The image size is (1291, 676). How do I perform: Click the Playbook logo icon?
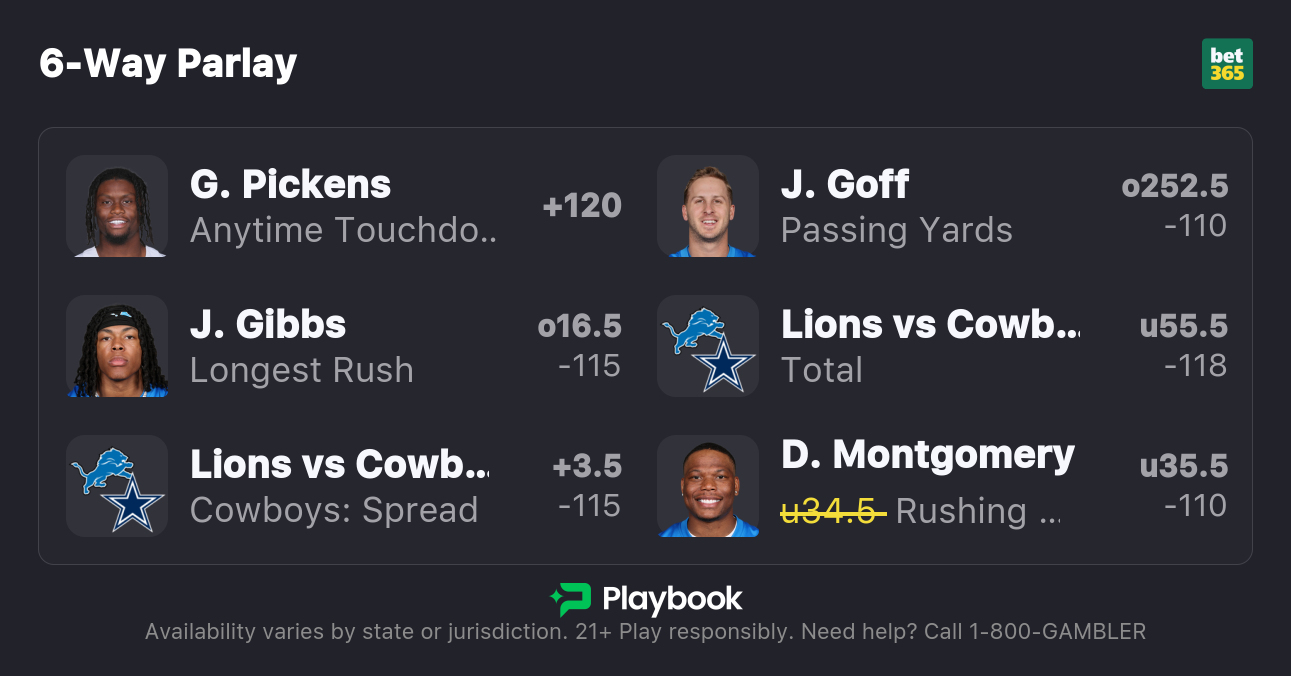tap(571, 599)
